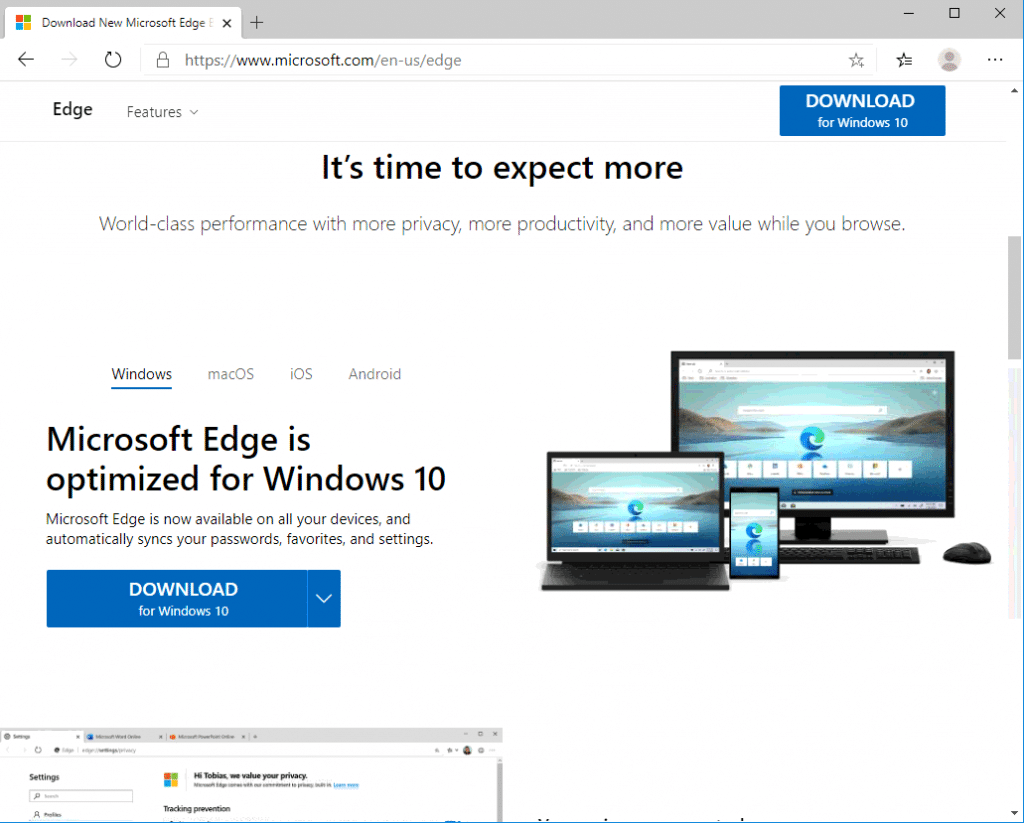1024x823 pixels.
Task: Select the macOS platform tab
Action: point(230,374)
